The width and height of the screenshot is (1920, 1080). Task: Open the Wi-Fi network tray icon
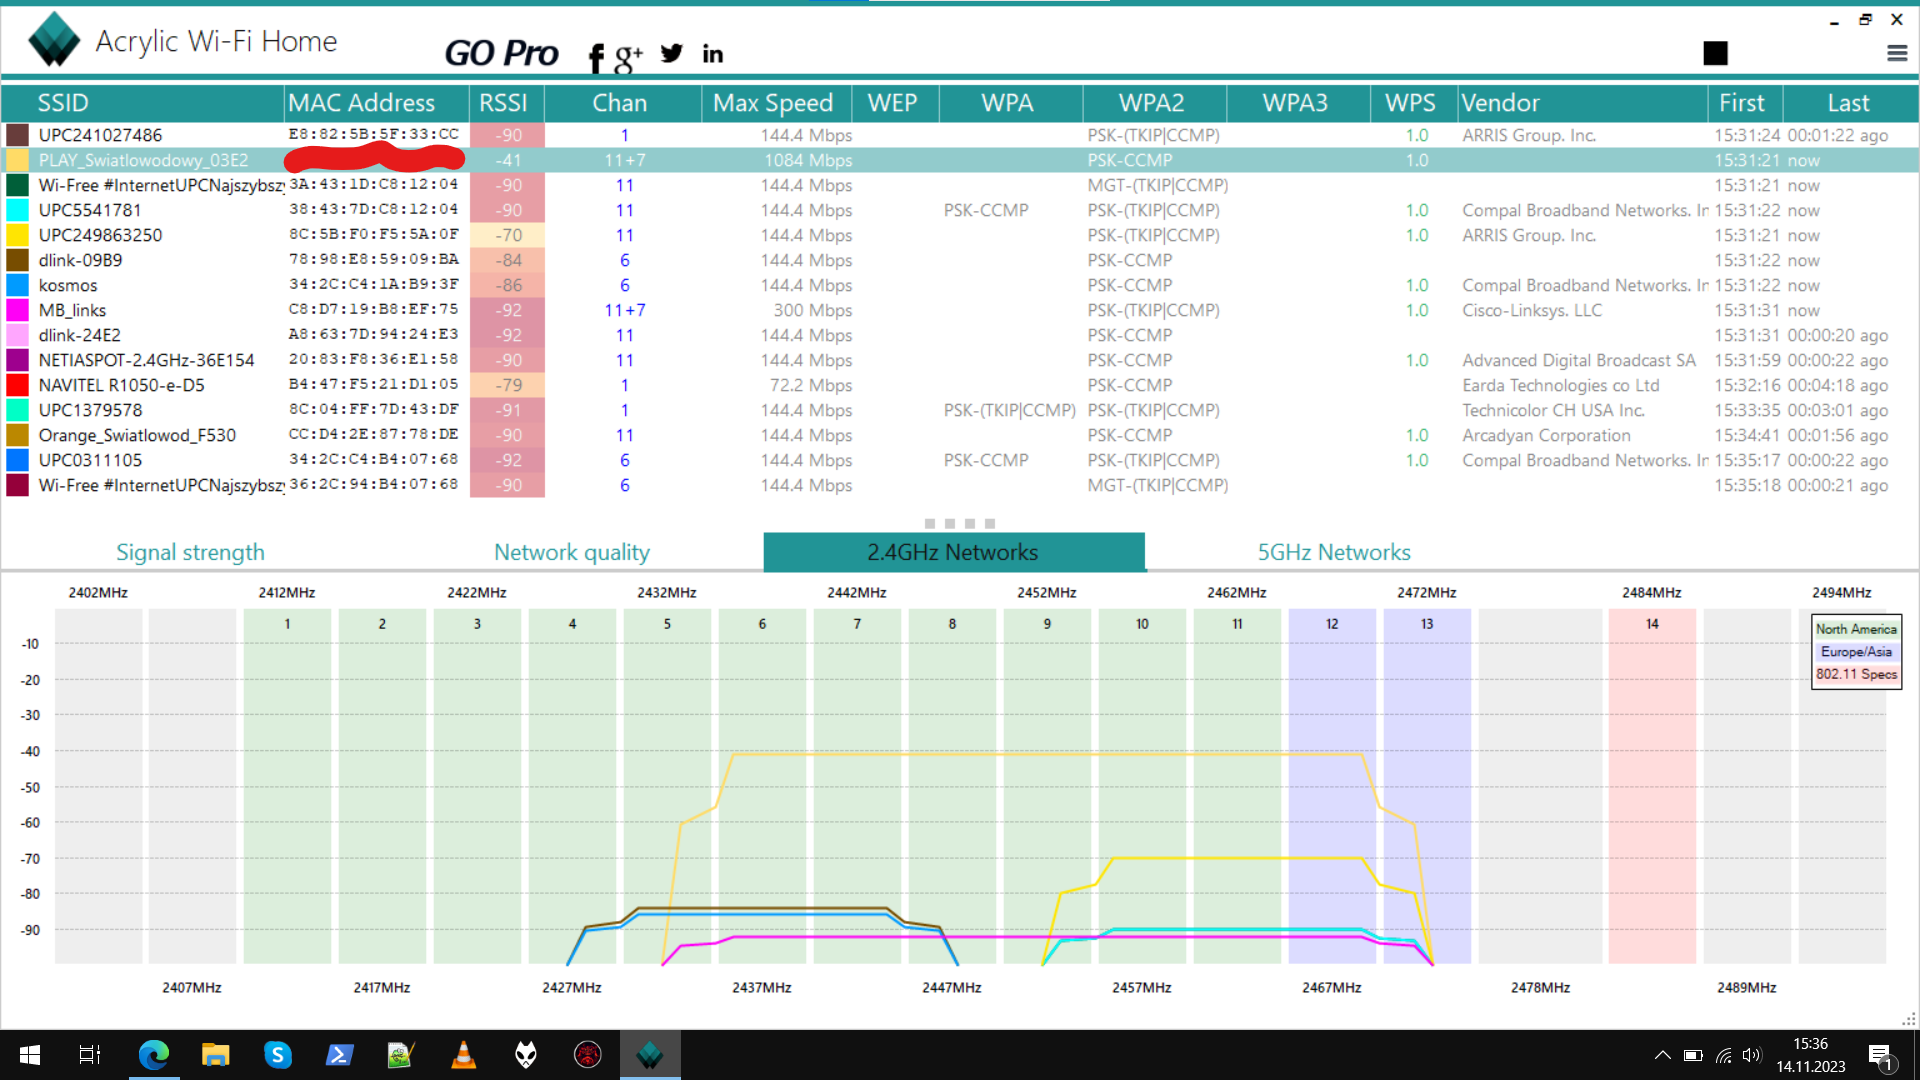[x=1723, y=1055]
